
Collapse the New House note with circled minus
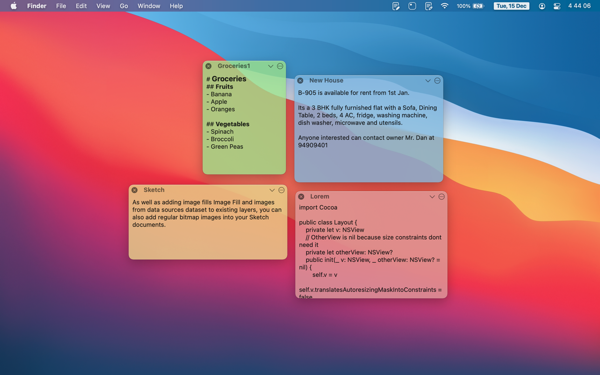coord(437,80)
